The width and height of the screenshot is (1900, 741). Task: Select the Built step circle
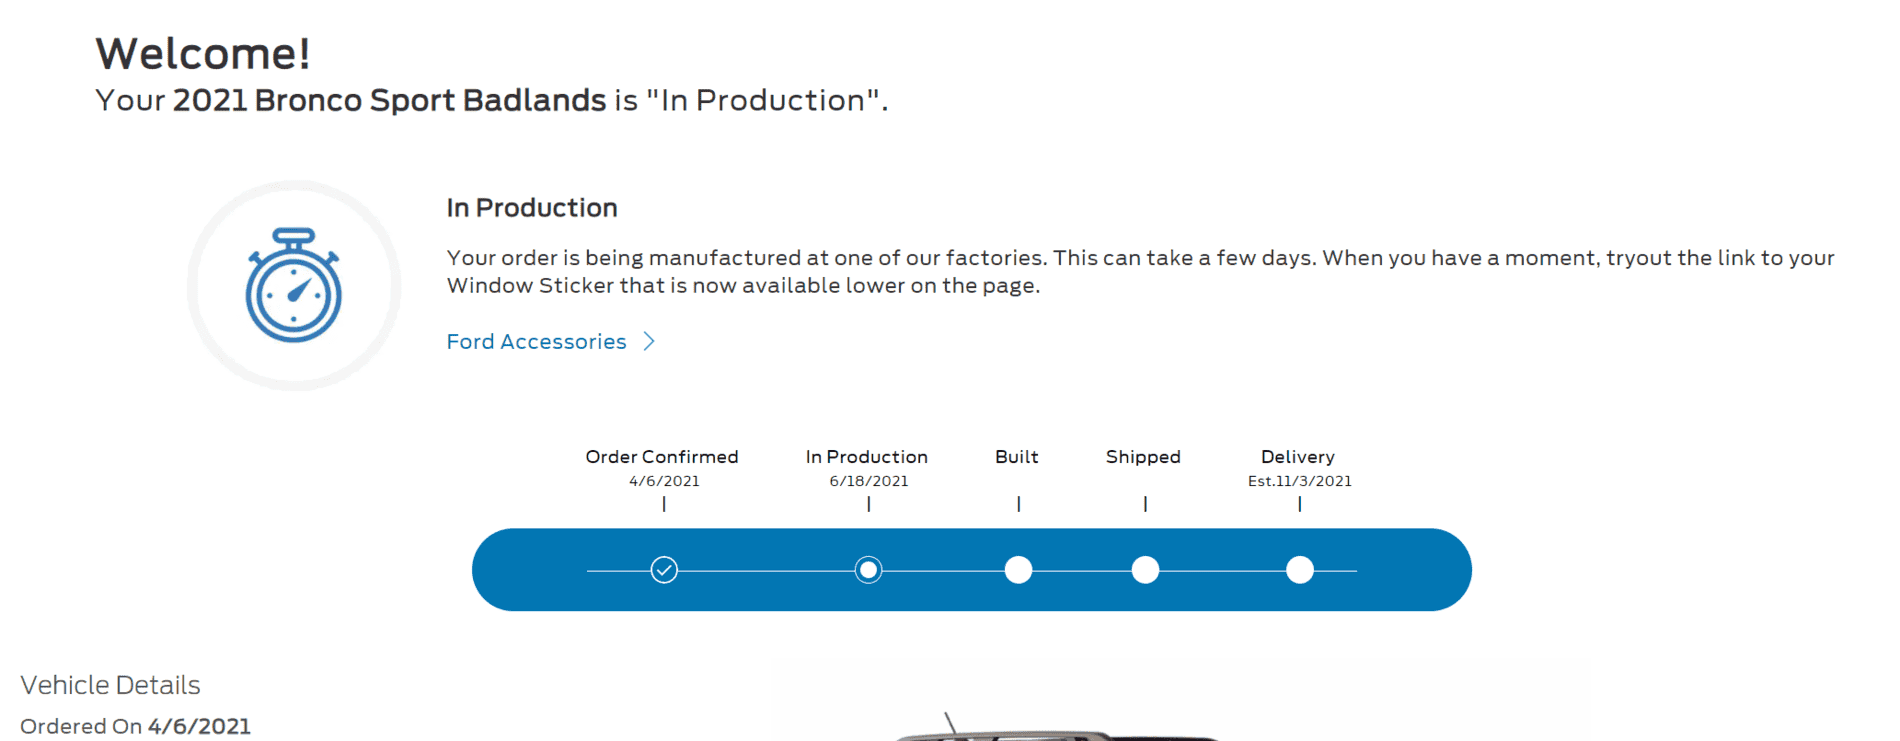pos(1018,570)
